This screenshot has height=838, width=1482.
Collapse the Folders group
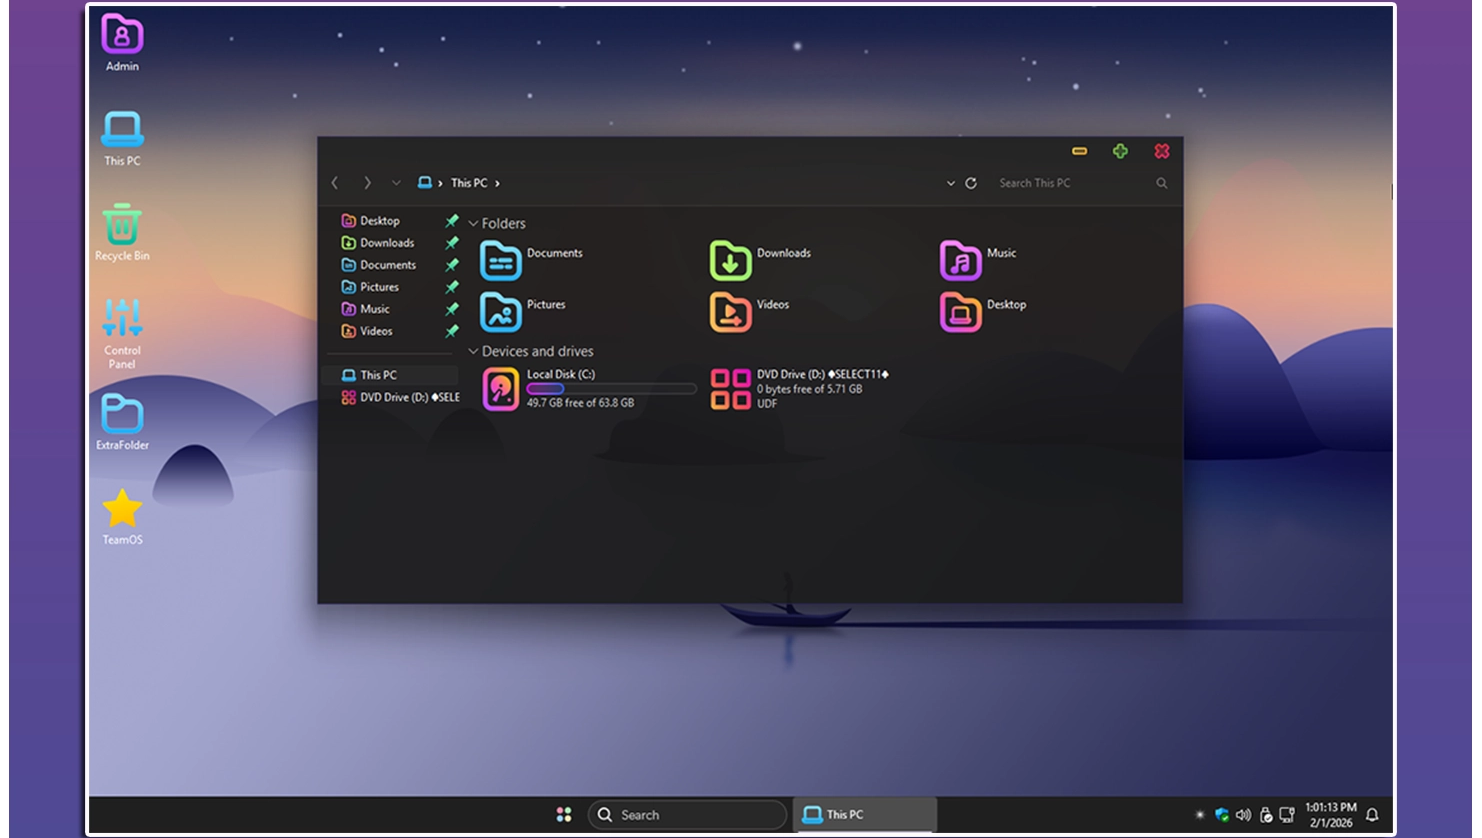click(x=473, y=224)
